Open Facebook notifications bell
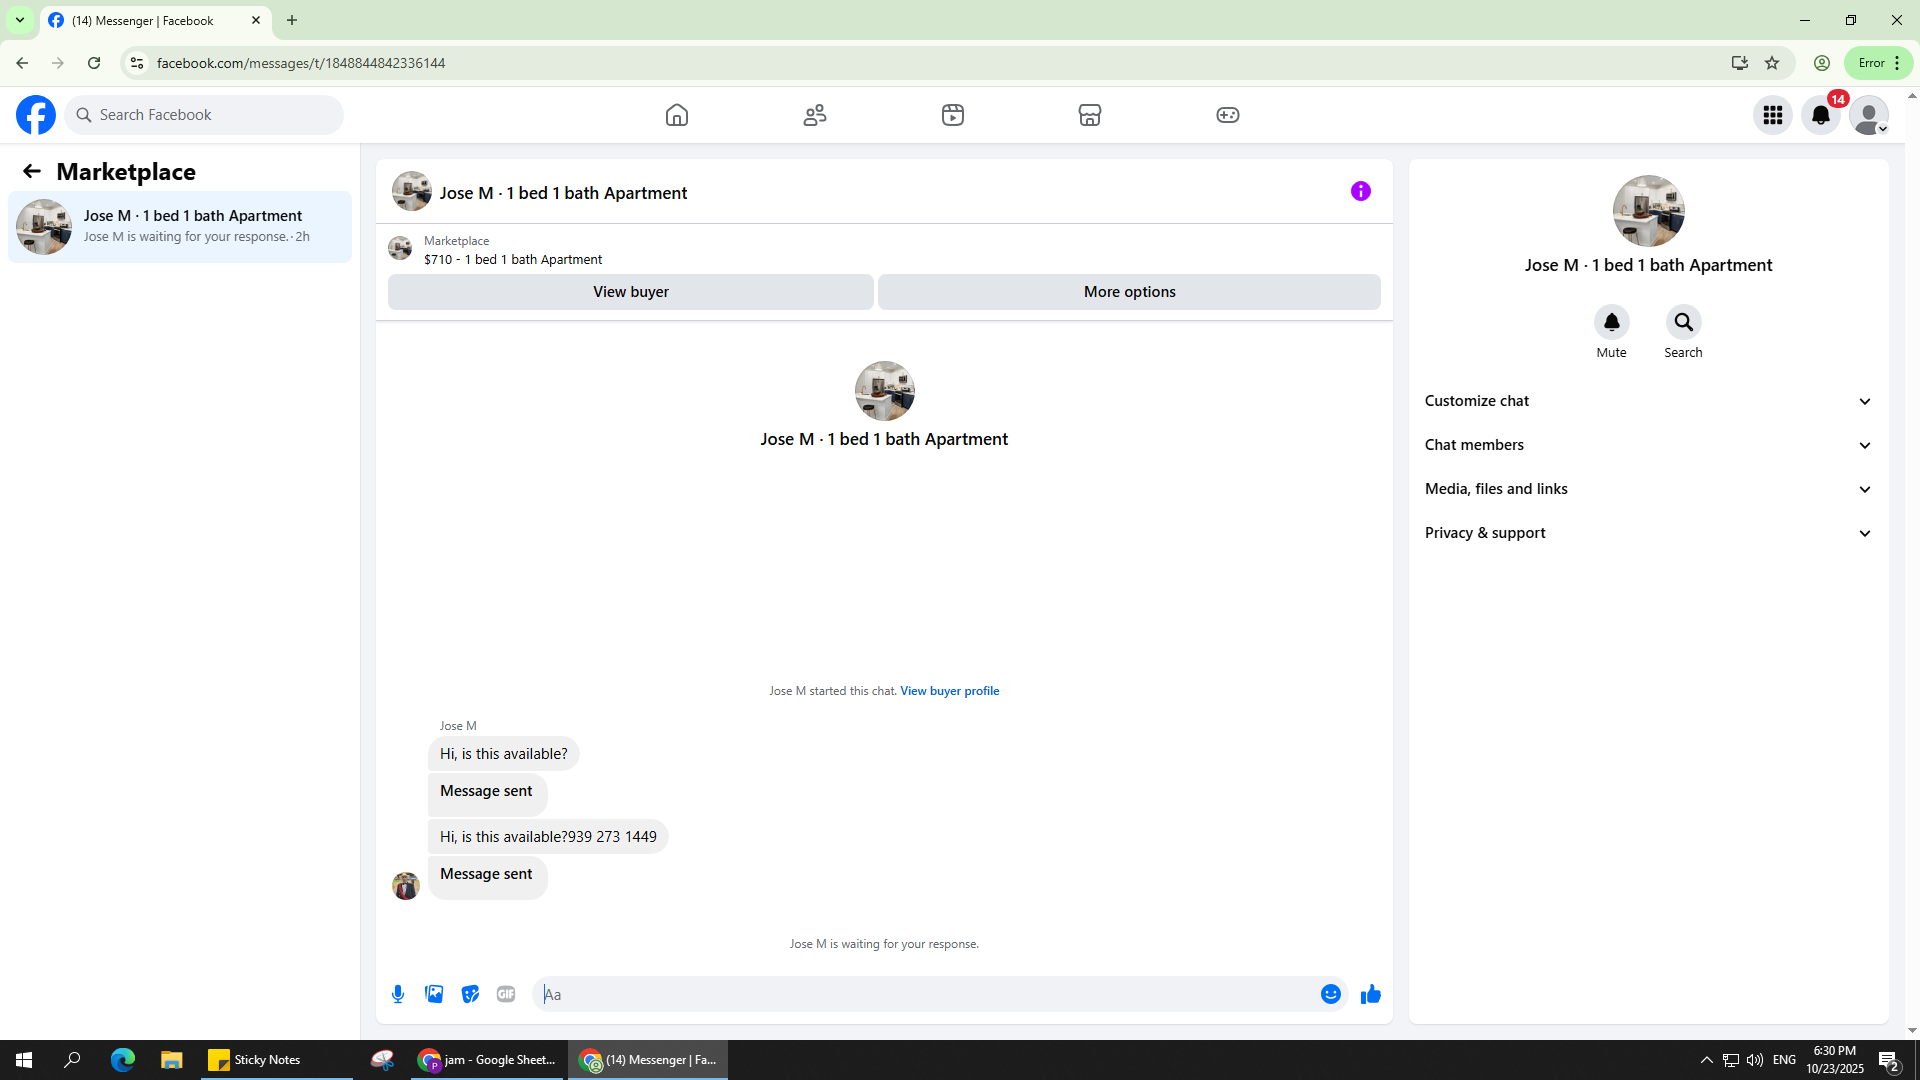The width and height of the screenshot is (1920, 1080). point(1820,115)
